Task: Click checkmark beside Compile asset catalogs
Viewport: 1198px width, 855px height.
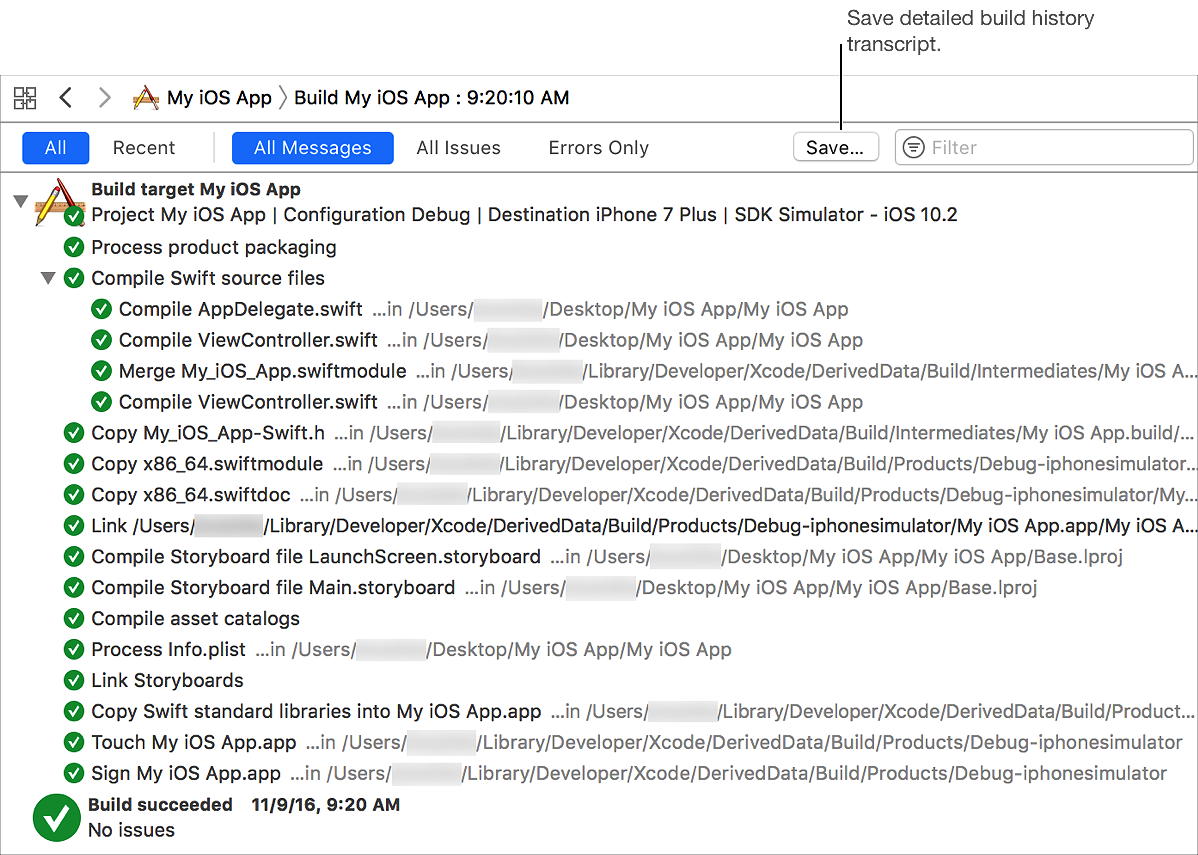Action: (74, 619)
